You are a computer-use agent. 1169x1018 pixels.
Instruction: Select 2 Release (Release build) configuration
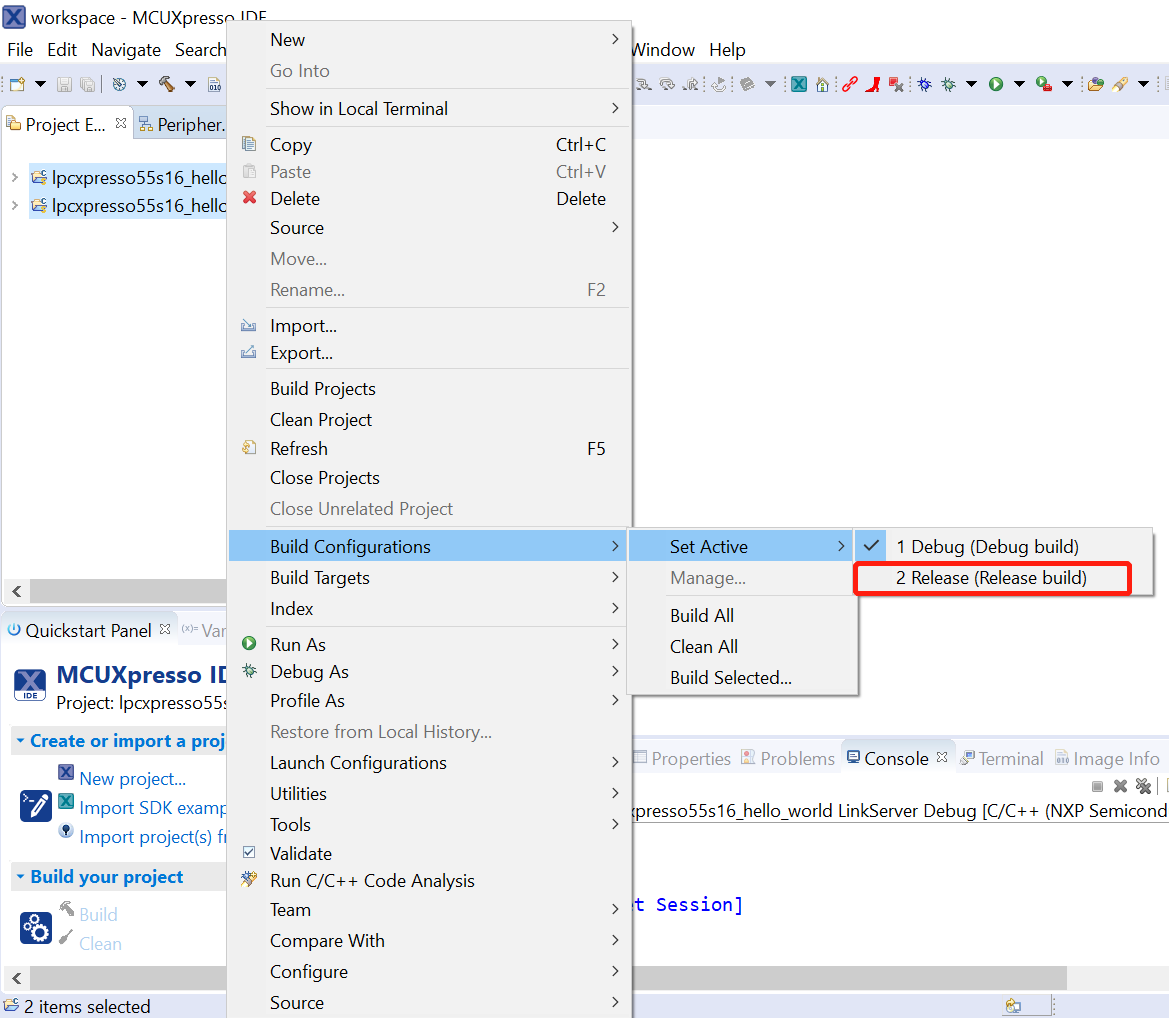point(991,578)
